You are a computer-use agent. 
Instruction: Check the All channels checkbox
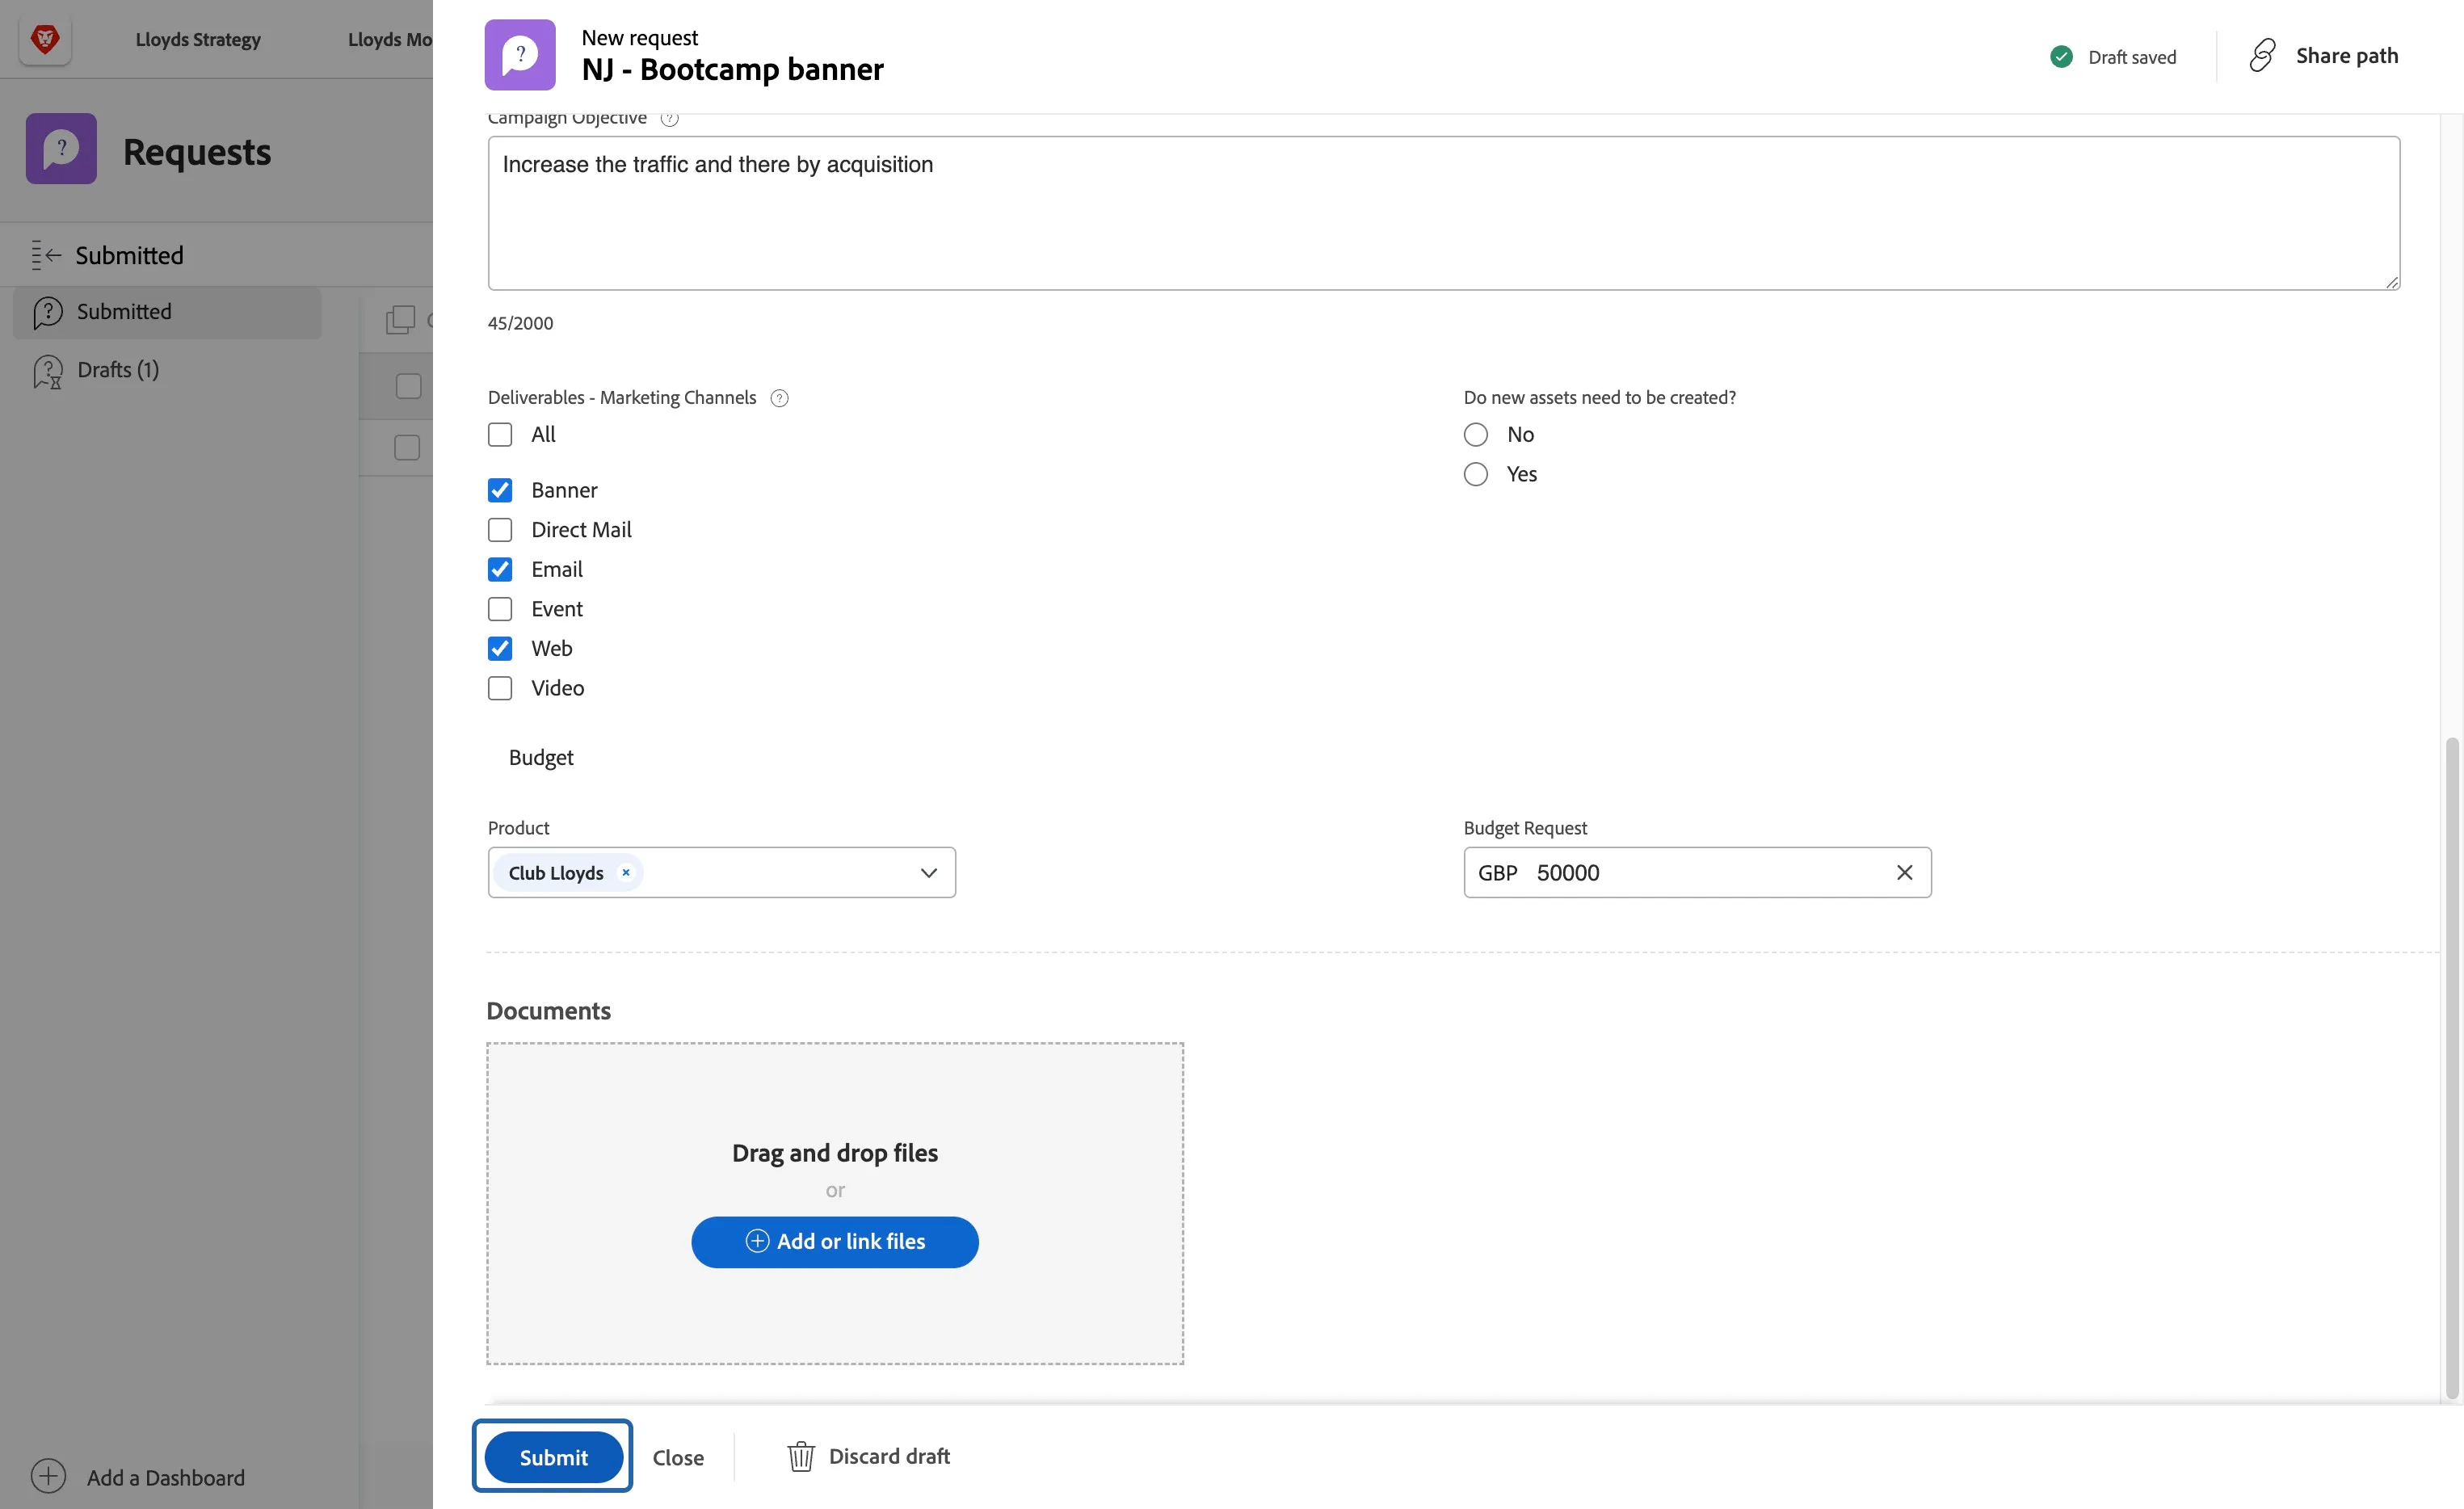500,435
